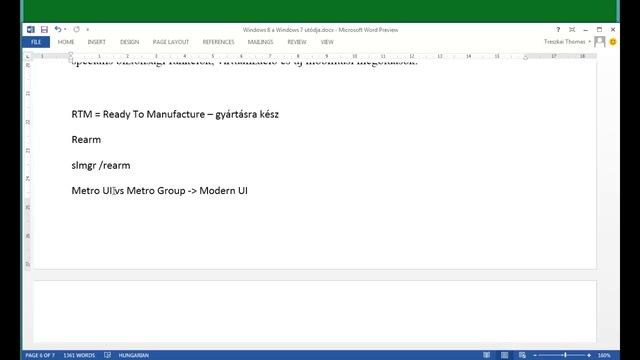
Task: Open the REFERENCES ribbon tab
Action: click(218, 42)
